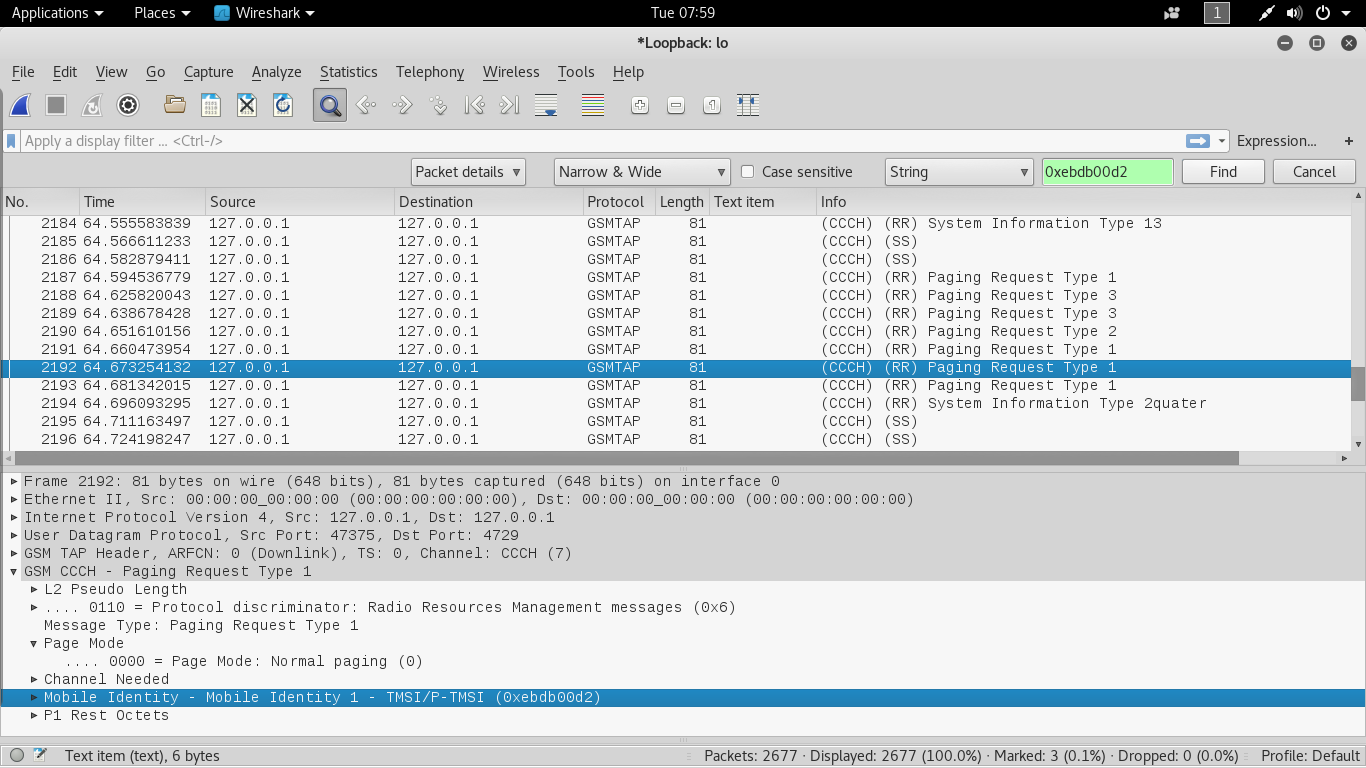Collapse the GSM CCCH Paging Request section

click(14, 571)
